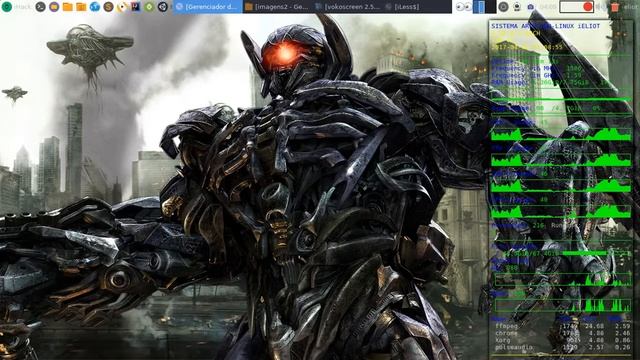Launch the dark purple IDE icon
640x360 pixels.
click(136, 7)
